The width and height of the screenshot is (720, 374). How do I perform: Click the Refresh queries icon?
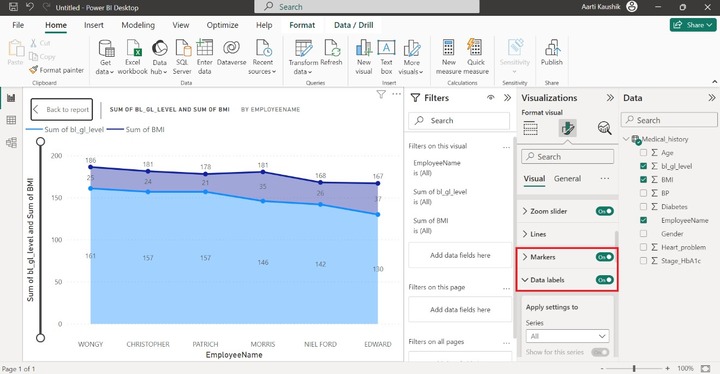332,48
